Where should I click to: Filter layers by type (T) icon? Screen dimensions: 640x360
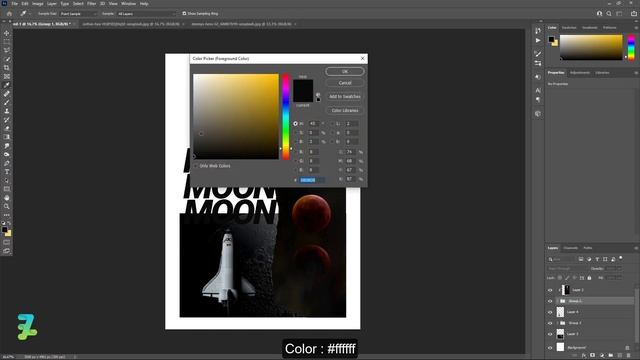pos(597,259)
